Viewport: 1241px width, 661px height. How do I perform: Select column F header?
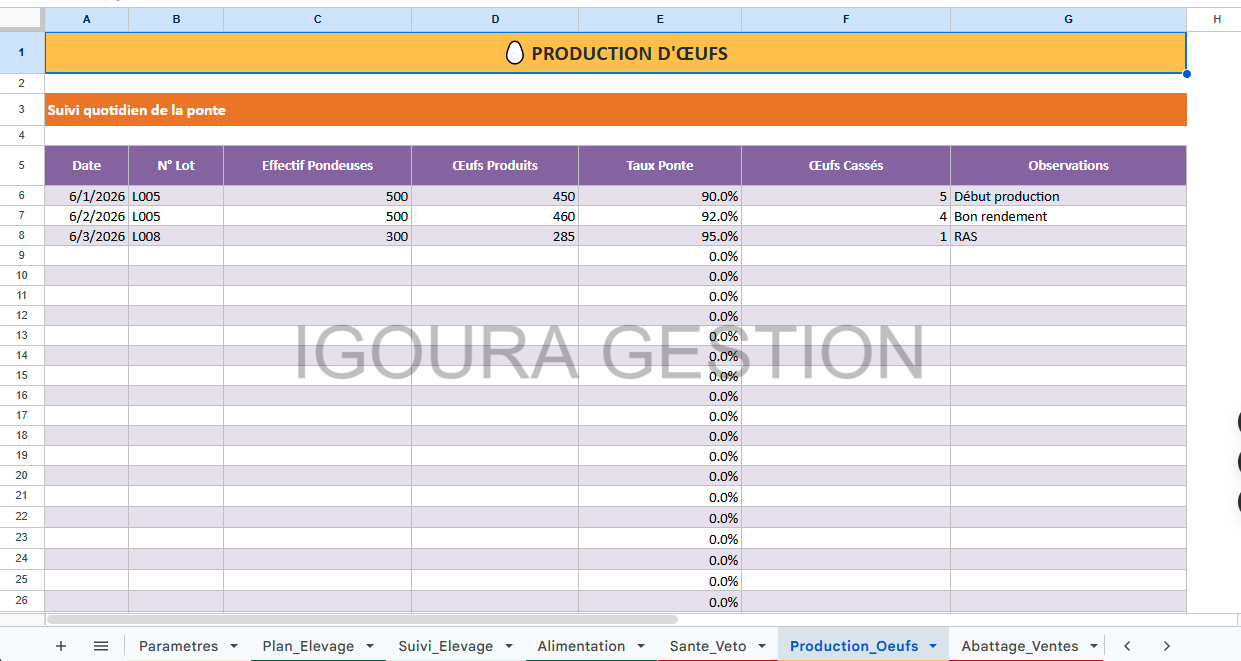click(846, 19)
